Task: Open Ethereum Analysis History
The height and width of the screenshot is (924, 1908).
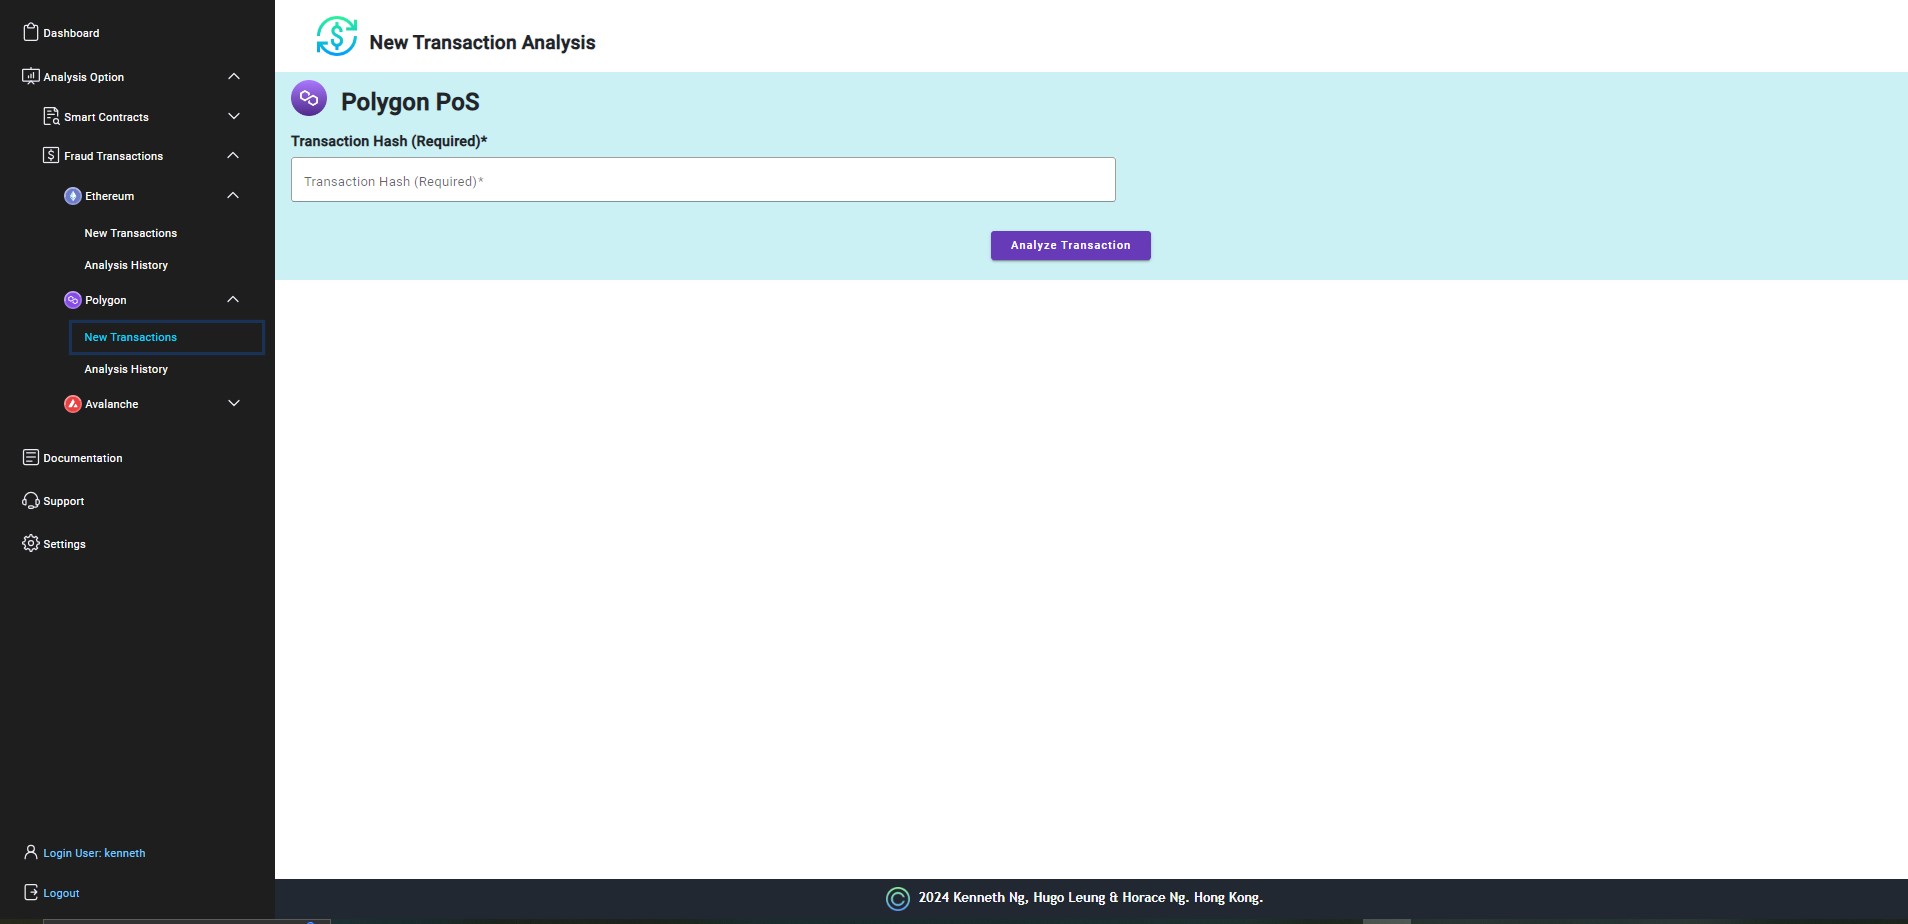Action: point(126,265)
